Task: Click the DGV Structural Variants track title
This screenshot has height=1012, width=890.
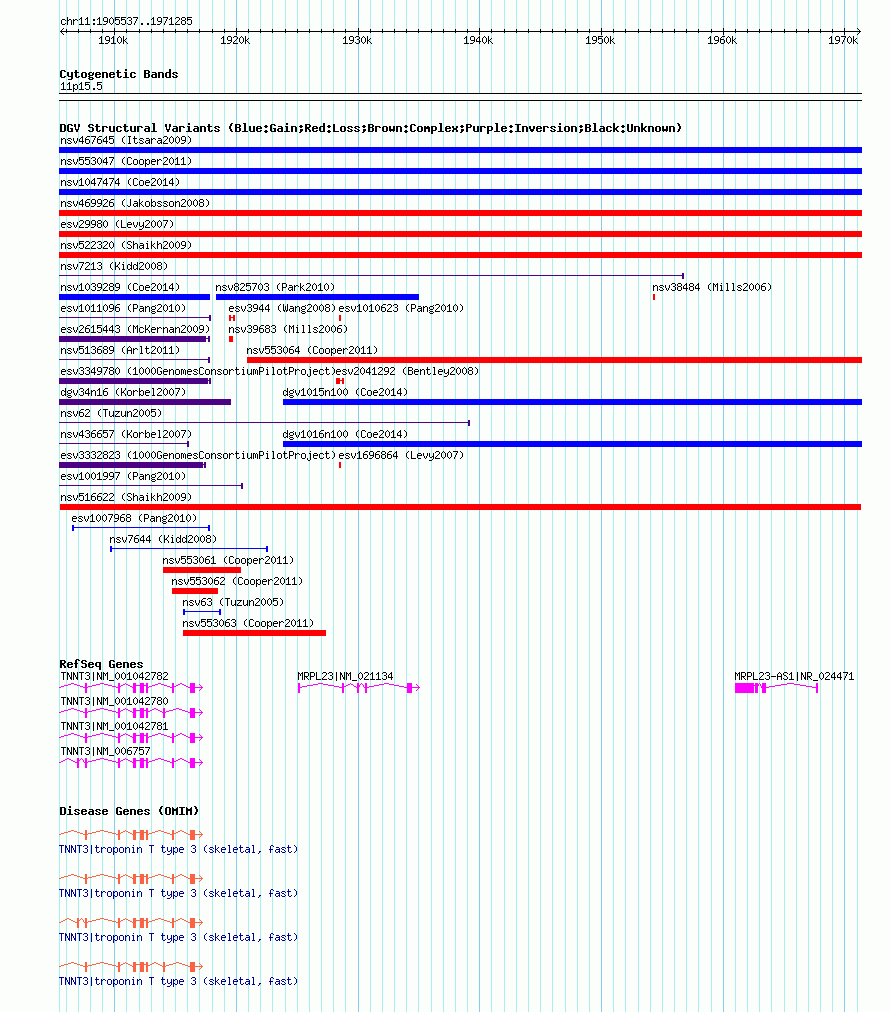Action: [x=370, y=128]
